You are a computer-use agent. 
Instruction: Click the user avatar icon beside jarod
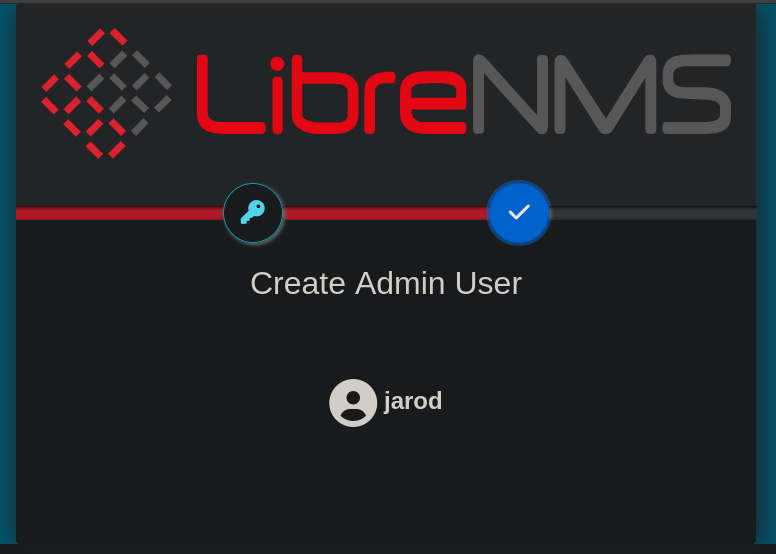353,403
